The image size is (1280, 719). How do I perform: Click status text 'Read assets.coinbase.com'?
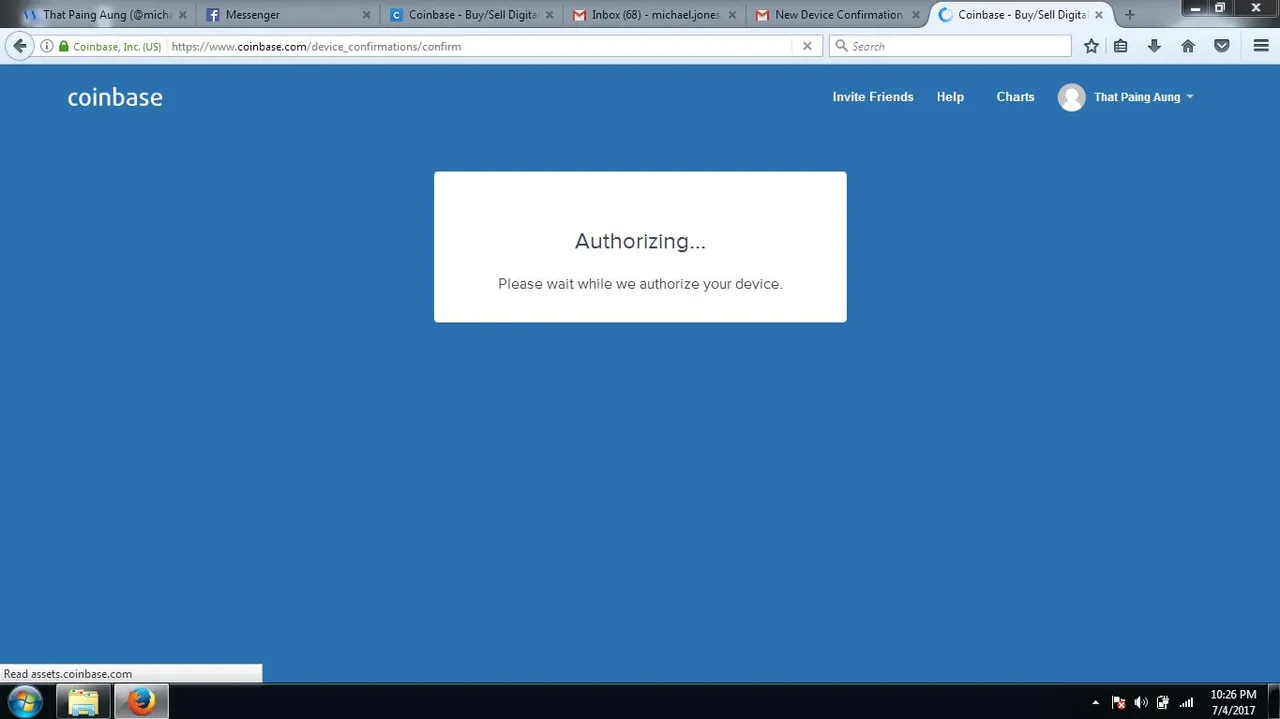(x=68, y=674)
